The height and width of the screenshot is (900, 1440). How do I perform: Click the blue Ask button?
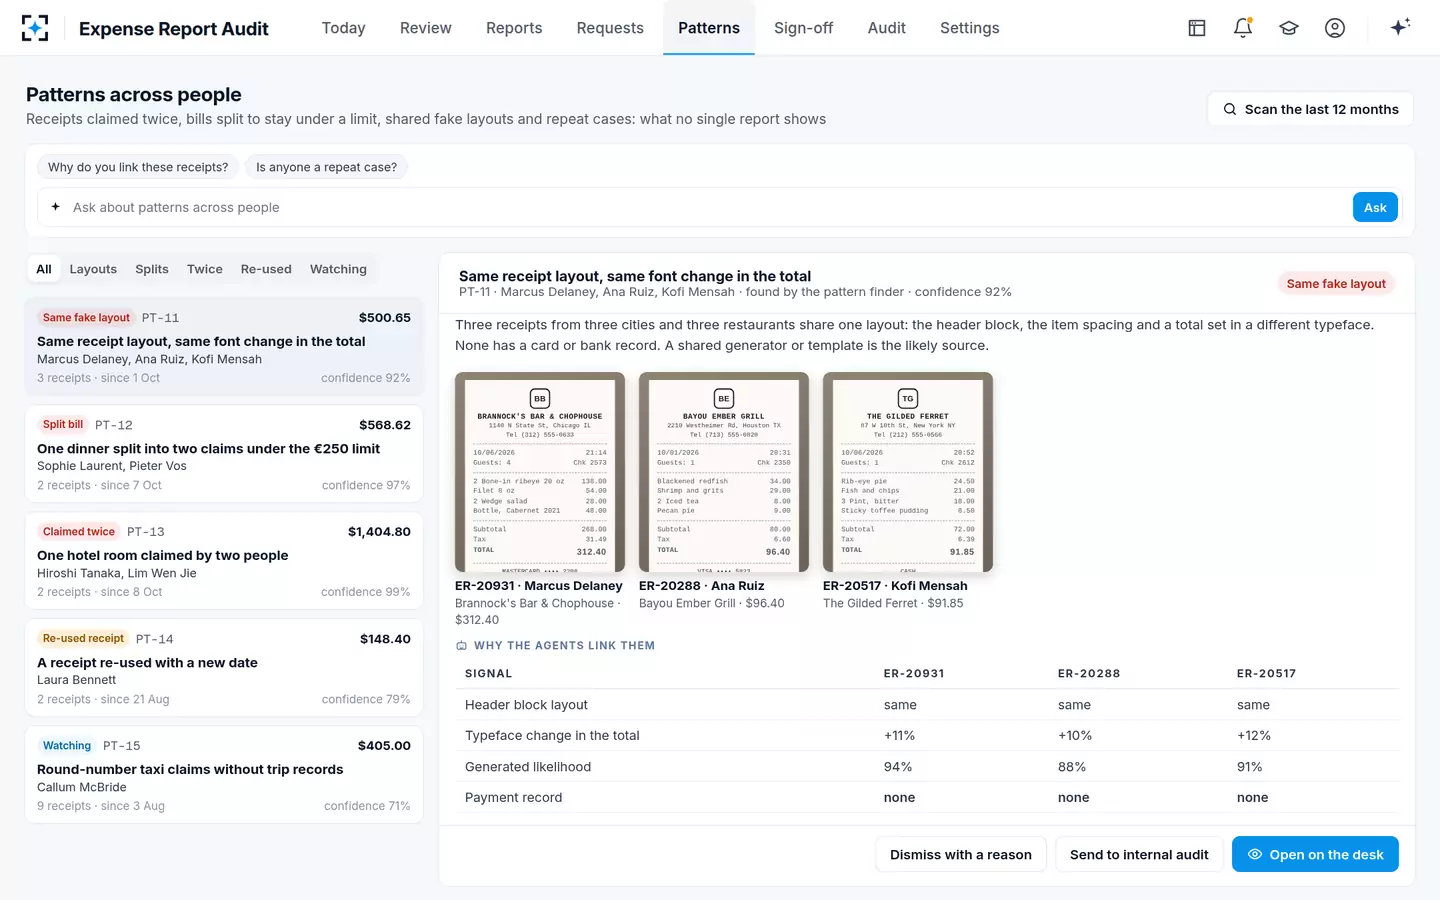[x=1375, y=207]
